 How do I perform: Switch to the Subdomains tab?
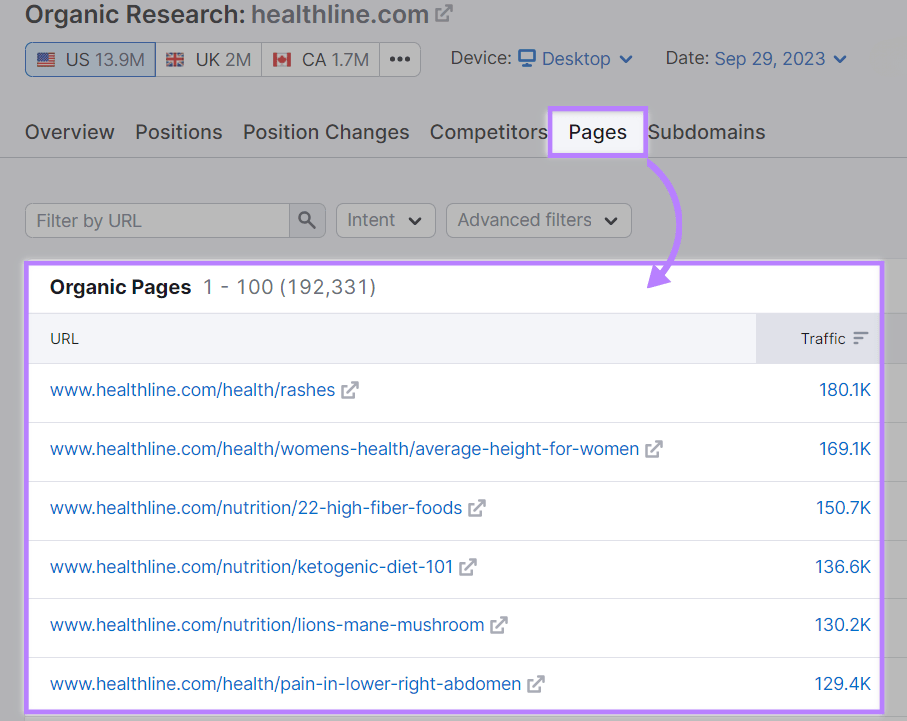pos(706,133)
